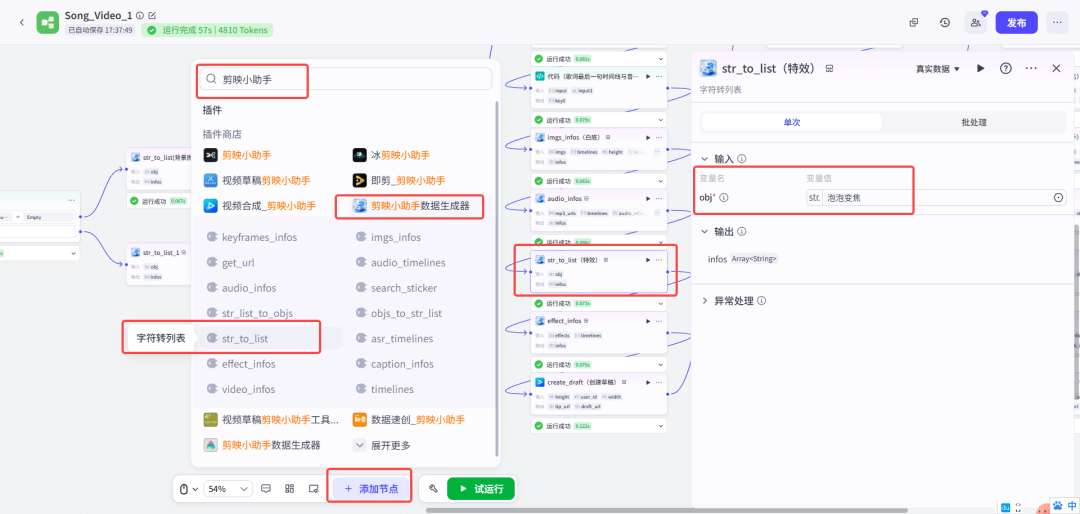1080x514 pixels.
Task: Choose the timelines tool
Action: [x=384, y=389]
